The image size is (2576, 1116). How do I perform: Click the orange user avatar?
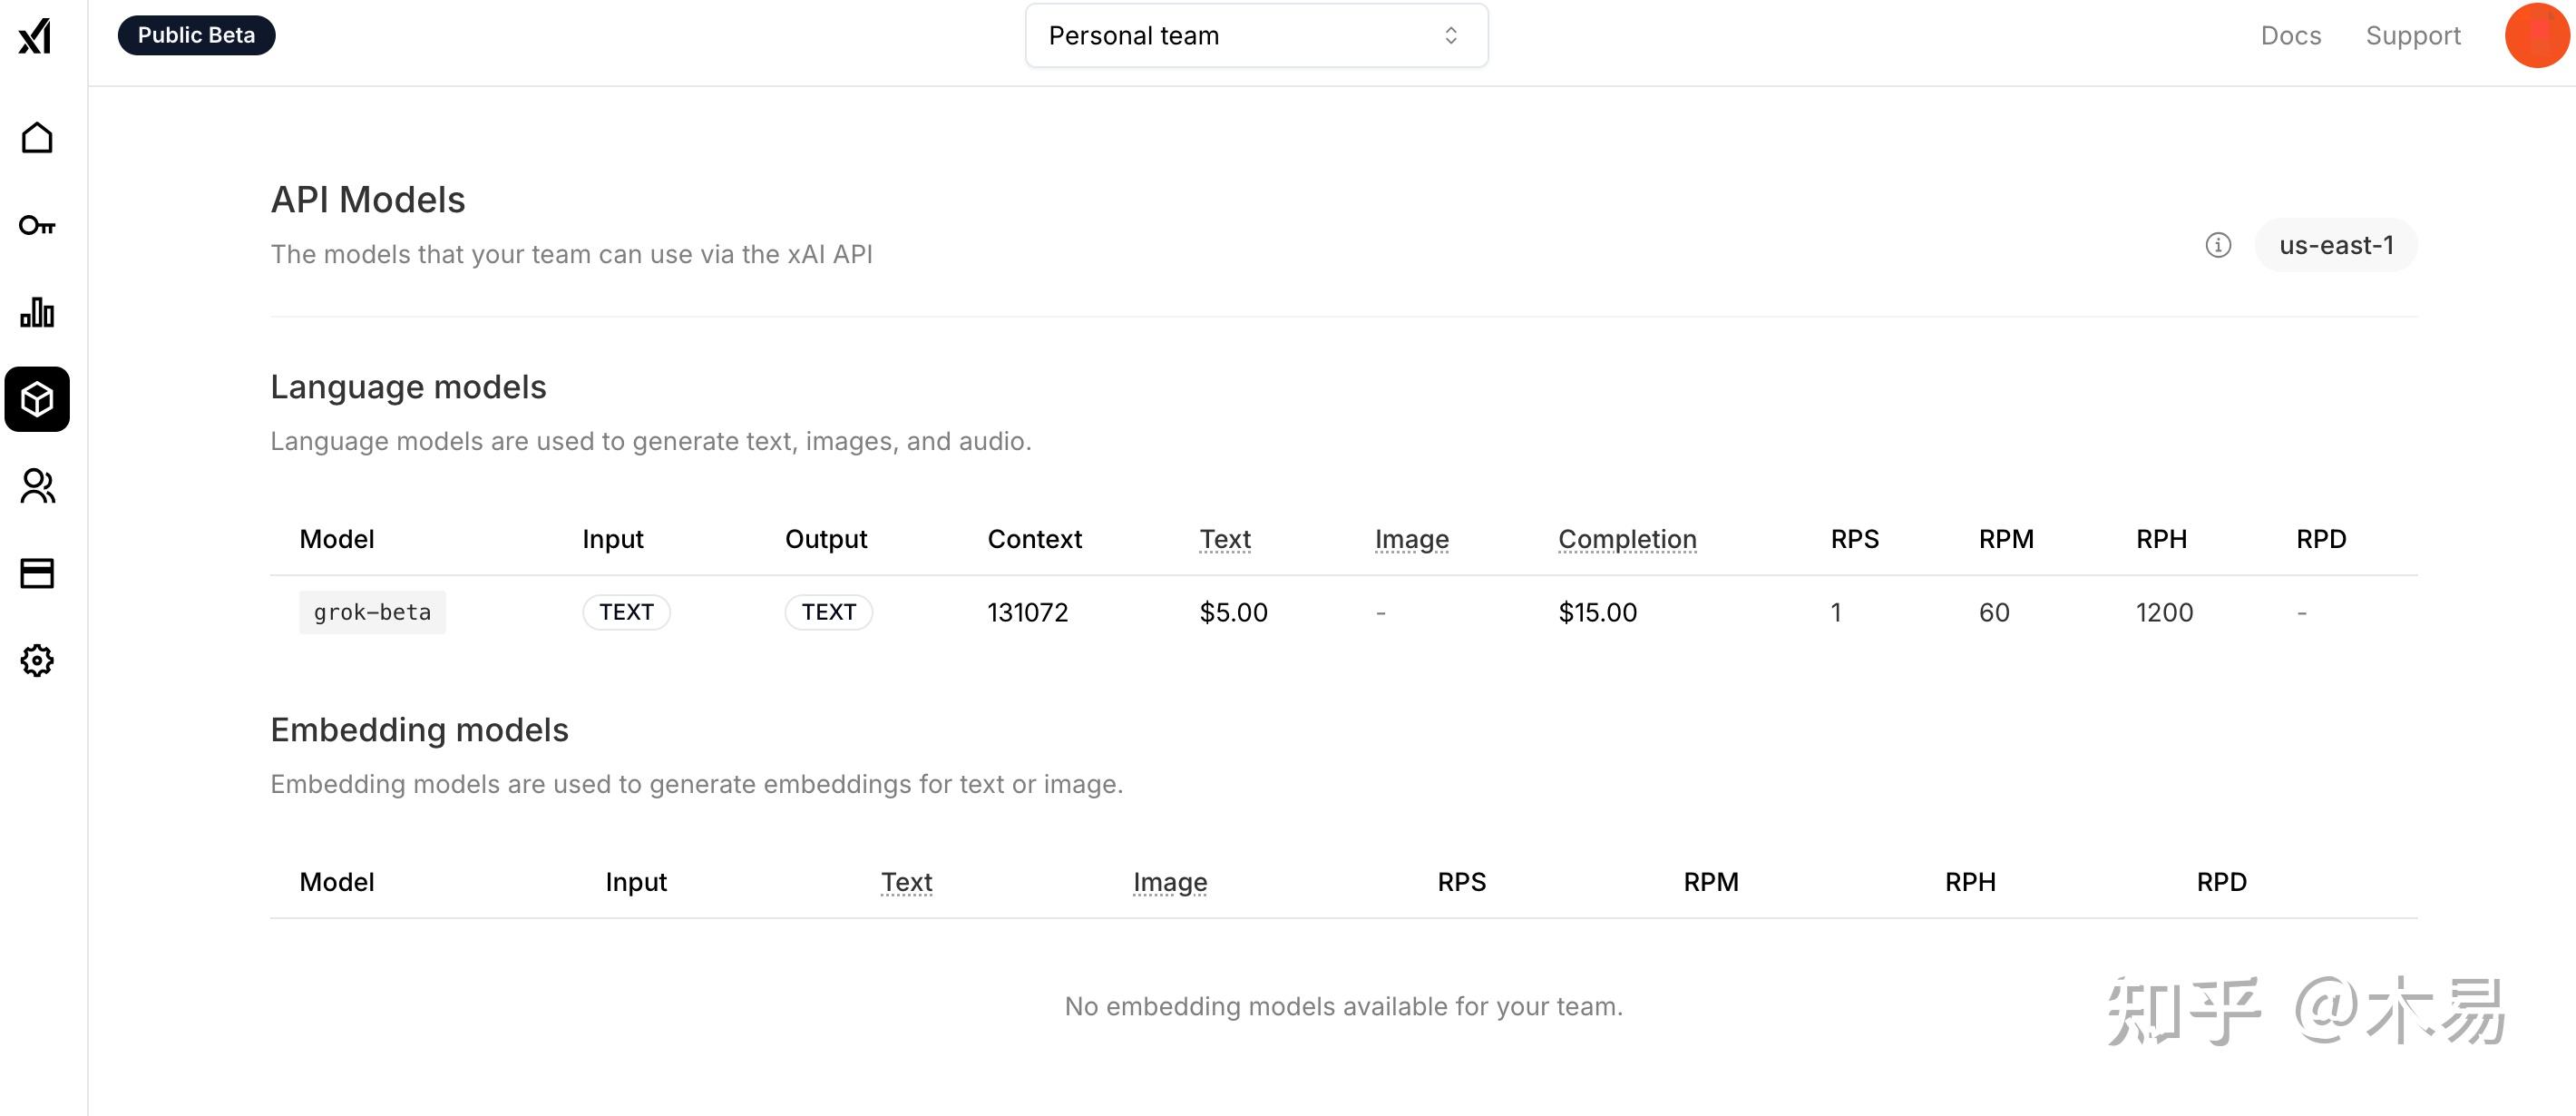2536,36
